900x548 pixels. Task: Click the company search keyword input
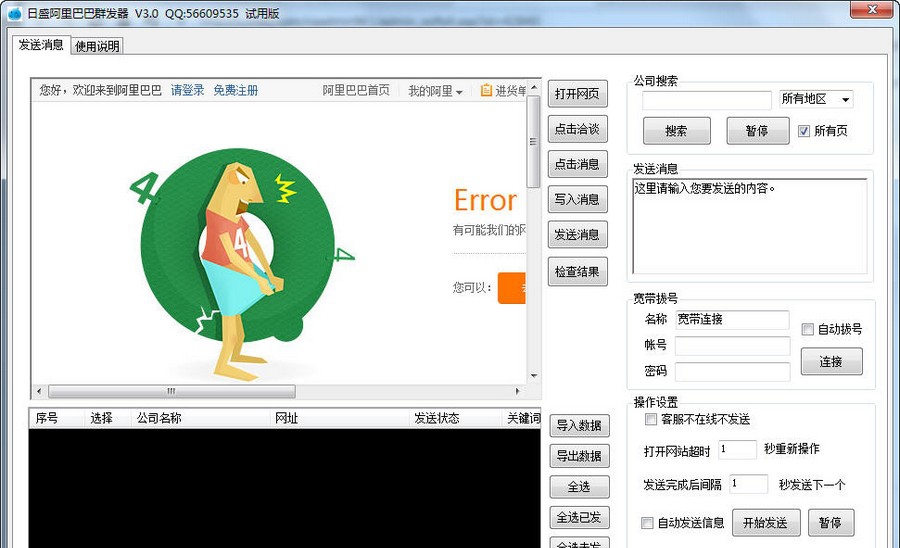pyautogui.click(x=707, y=100)
